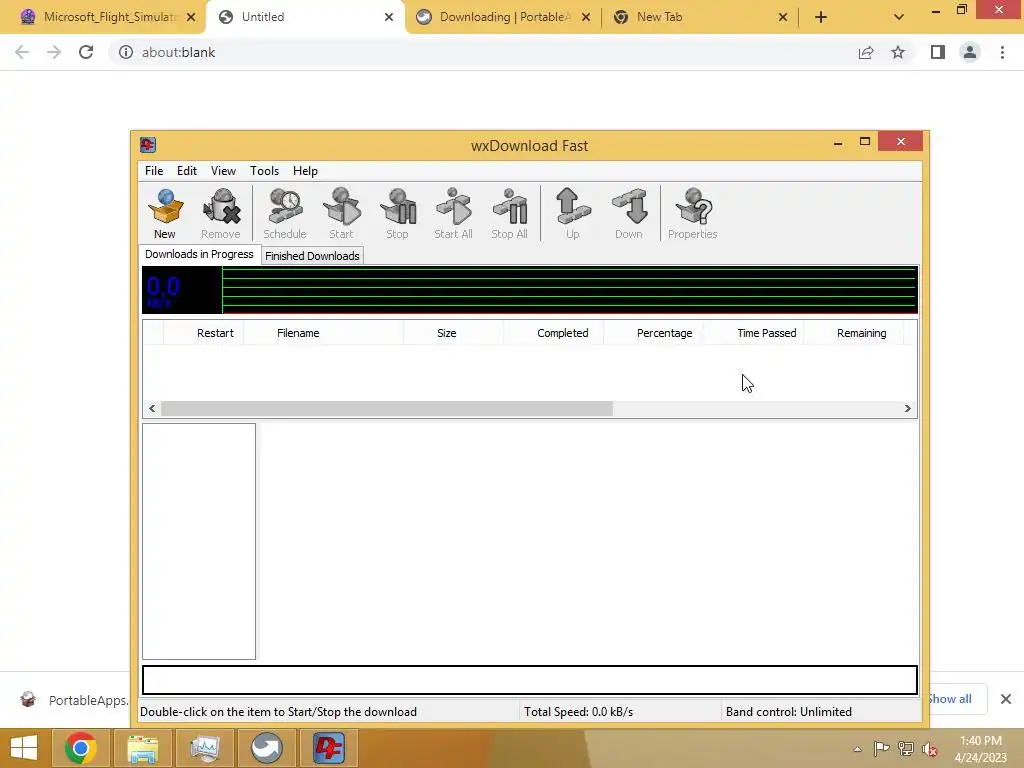The image size is (1024, 768).
Task: Click the Total Speed status bar entry
Action: click(579, 712)
